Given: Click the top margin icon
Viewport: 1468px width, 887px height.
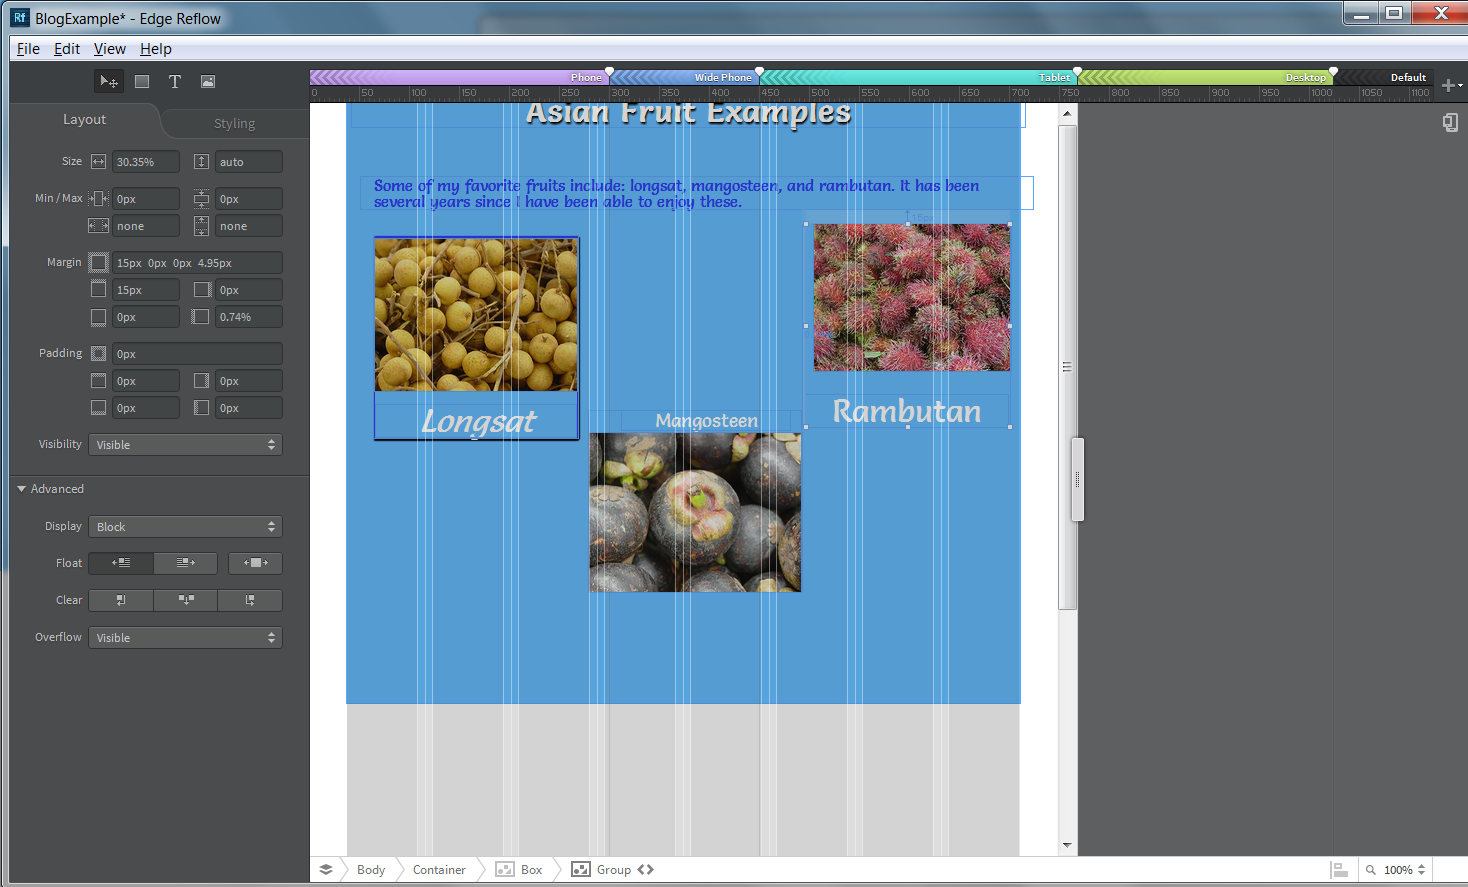Looking at the screenshot, I should (98, 289).
